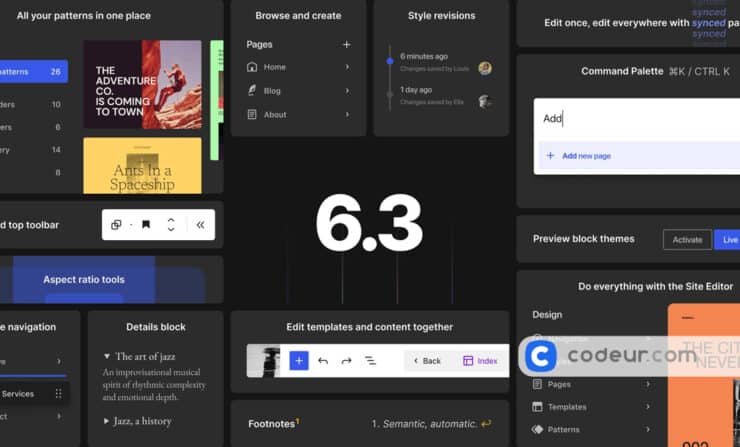Image resolution: width=740 pixels, height=447 pixels.
Task: Open the list view icon in toolbar
Action: [x=370, y=361]
